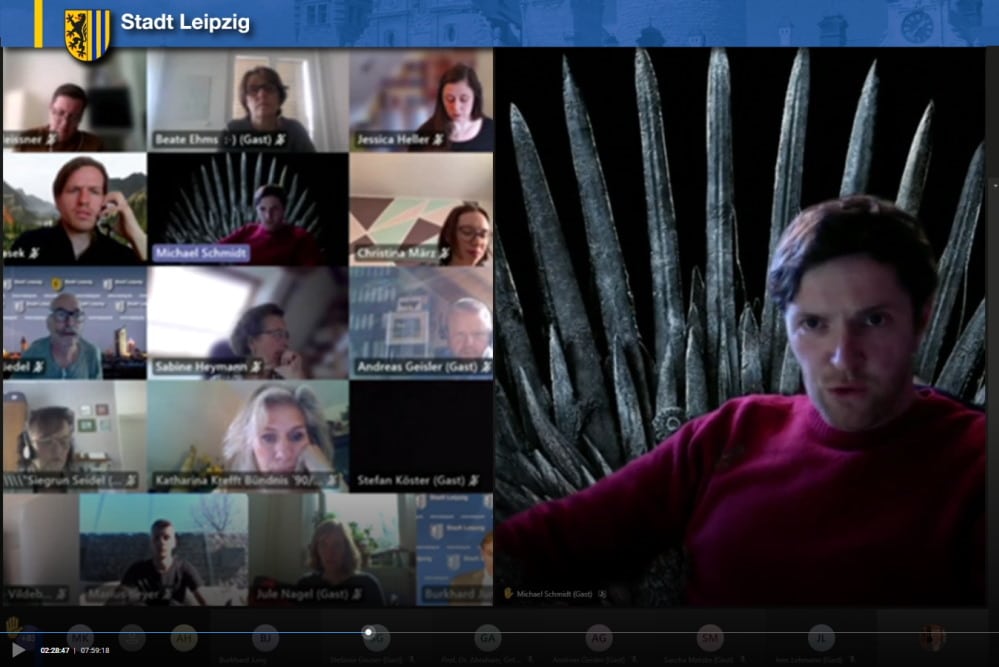Viewport: 999px width, 667px height.
Task: Click the mic icon beside Christina März
Action: [x=444, y=254]
